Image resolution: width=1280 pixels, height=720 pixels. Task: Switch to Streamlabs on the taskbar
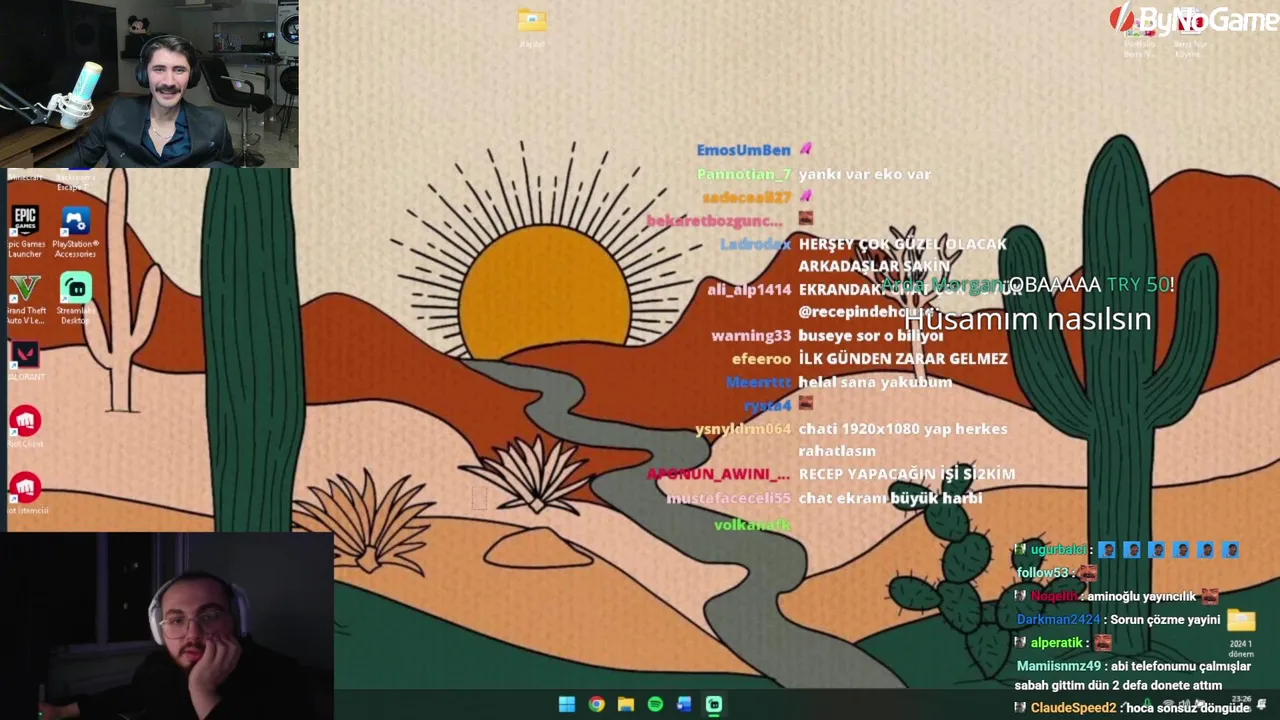click(714, 704)
